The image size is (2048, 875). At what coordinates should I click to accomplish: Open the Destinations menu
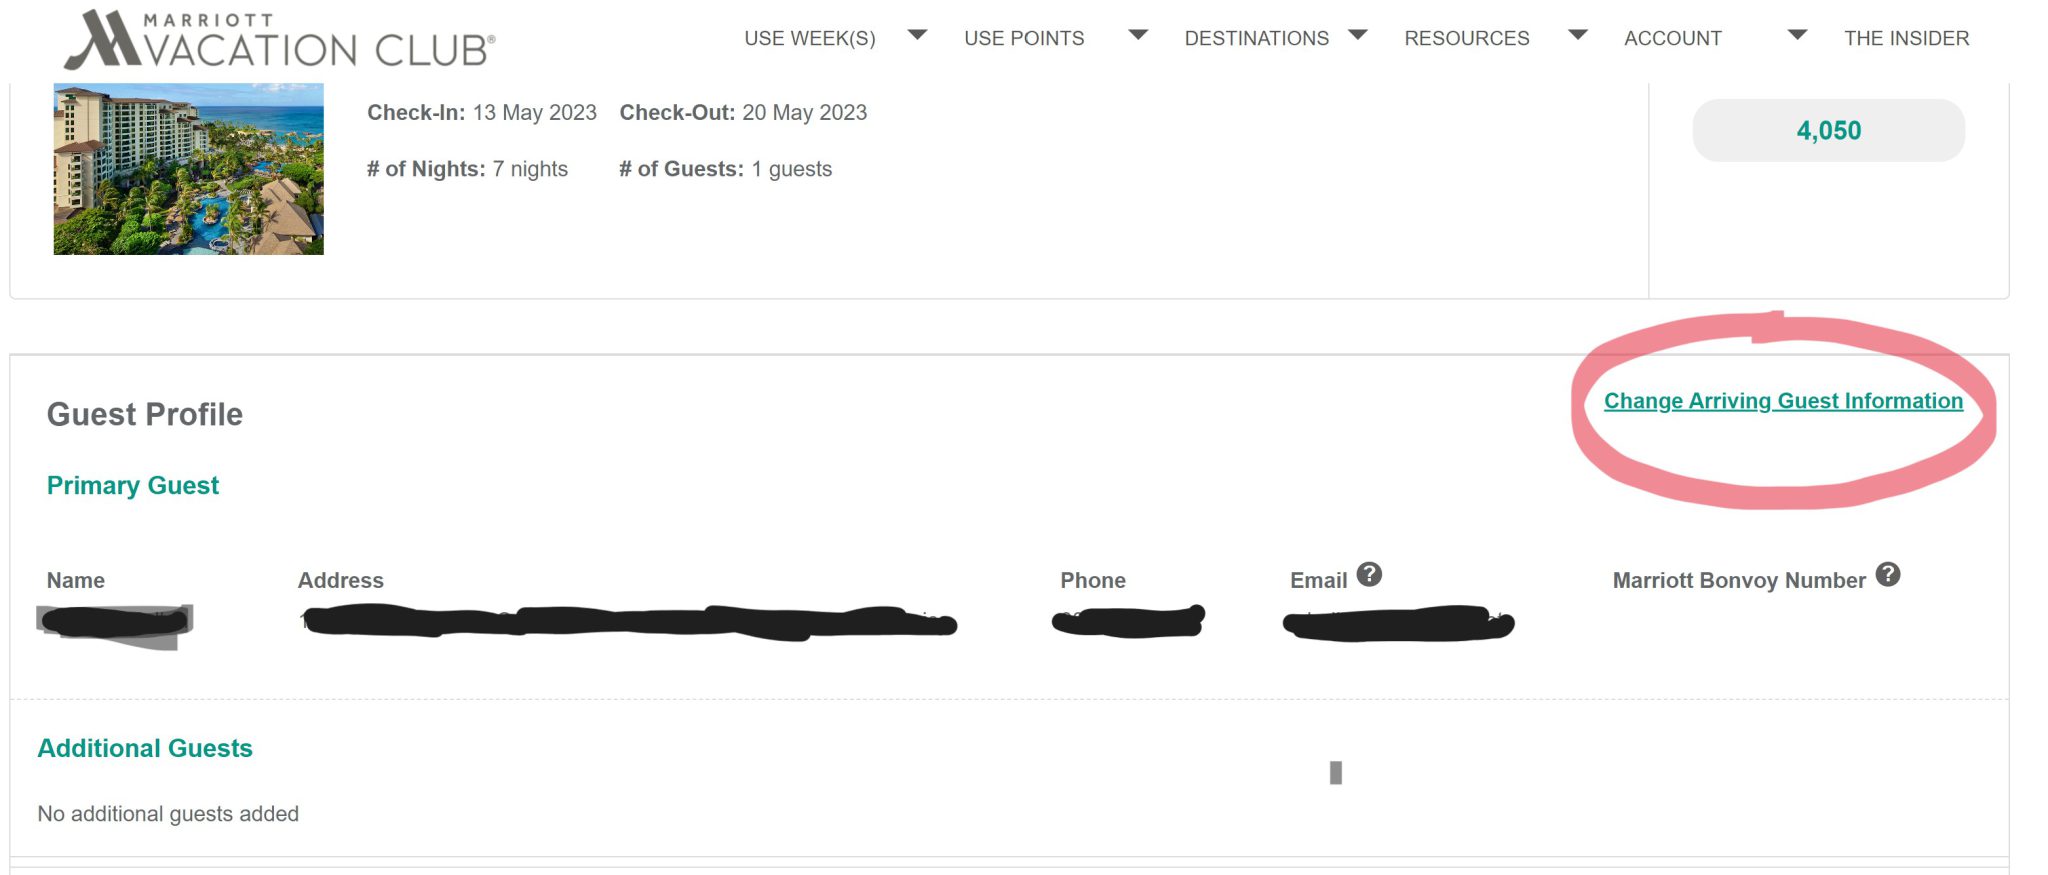point(1256,38)
